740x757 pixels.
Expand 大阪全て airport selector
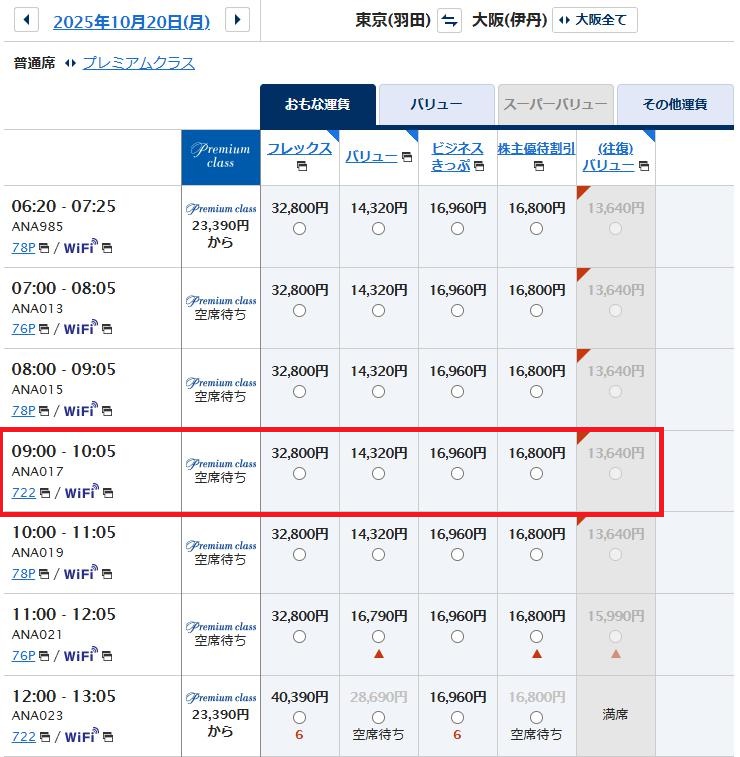tap(594, 20)
